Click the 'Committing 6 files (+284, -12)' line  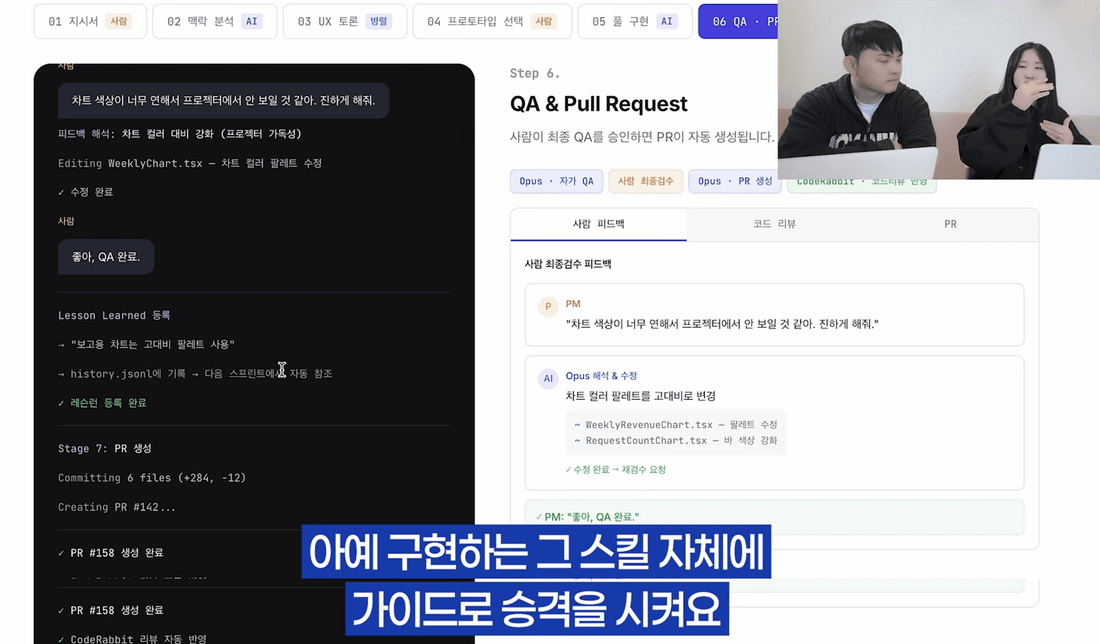click(152, 478)
